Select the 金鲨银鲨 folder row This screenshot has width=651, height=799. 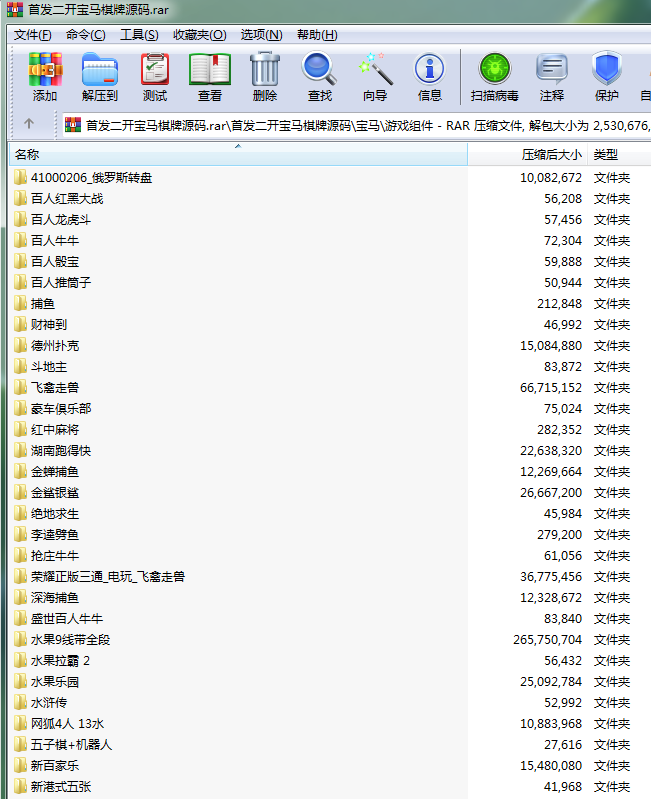tap(330, 493)
